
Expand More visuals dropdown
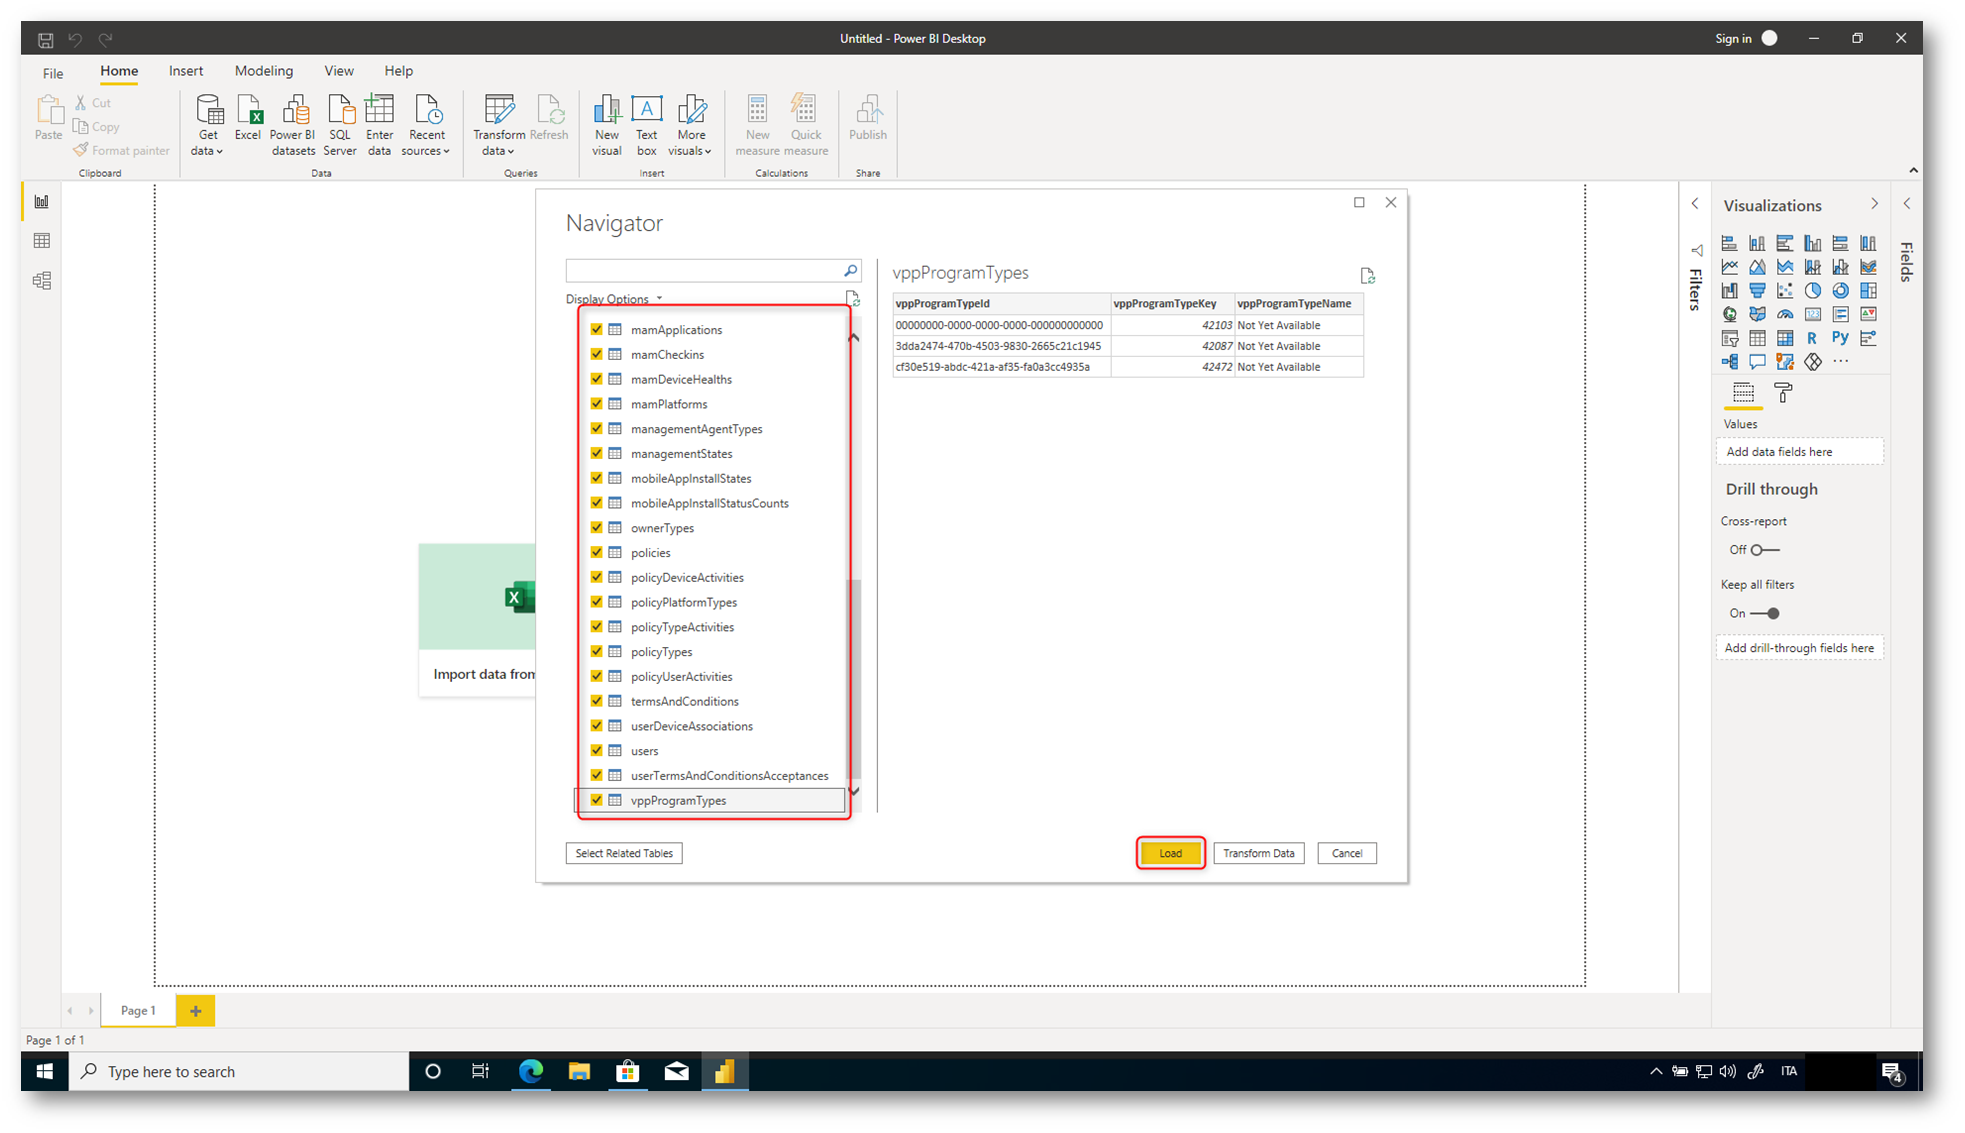[690, 125]
